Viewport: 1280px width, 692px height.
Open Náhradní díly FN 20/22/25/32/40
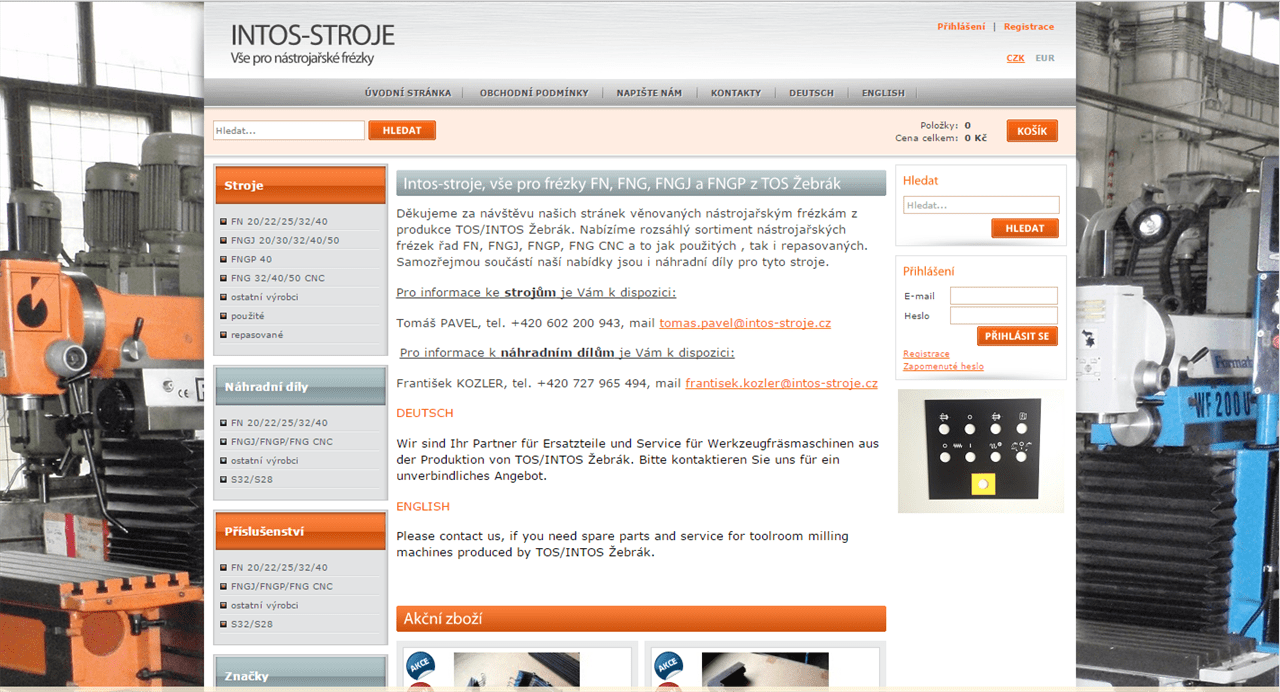(x=279, y=423)
